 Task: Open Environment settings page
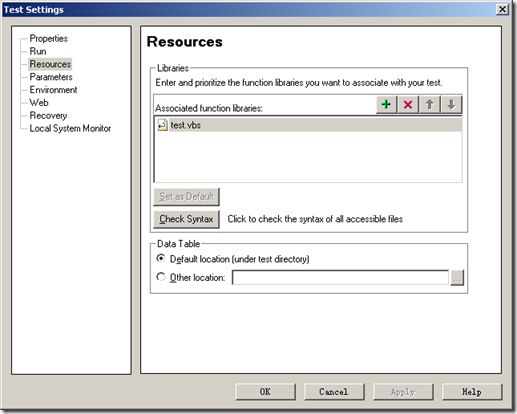pos(53,90)
